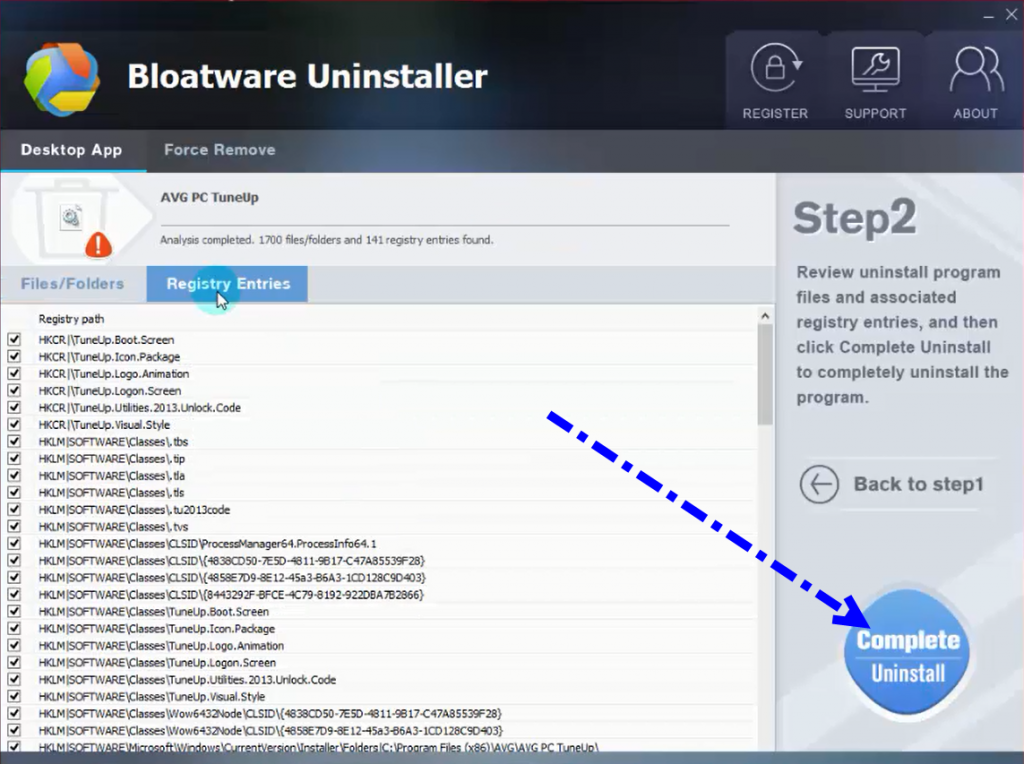Uncheck ProcessManager64.ProcessInfo64.1 entry
The width and height of the screenshot is (1024, 764).
click(x=14, y=543)
